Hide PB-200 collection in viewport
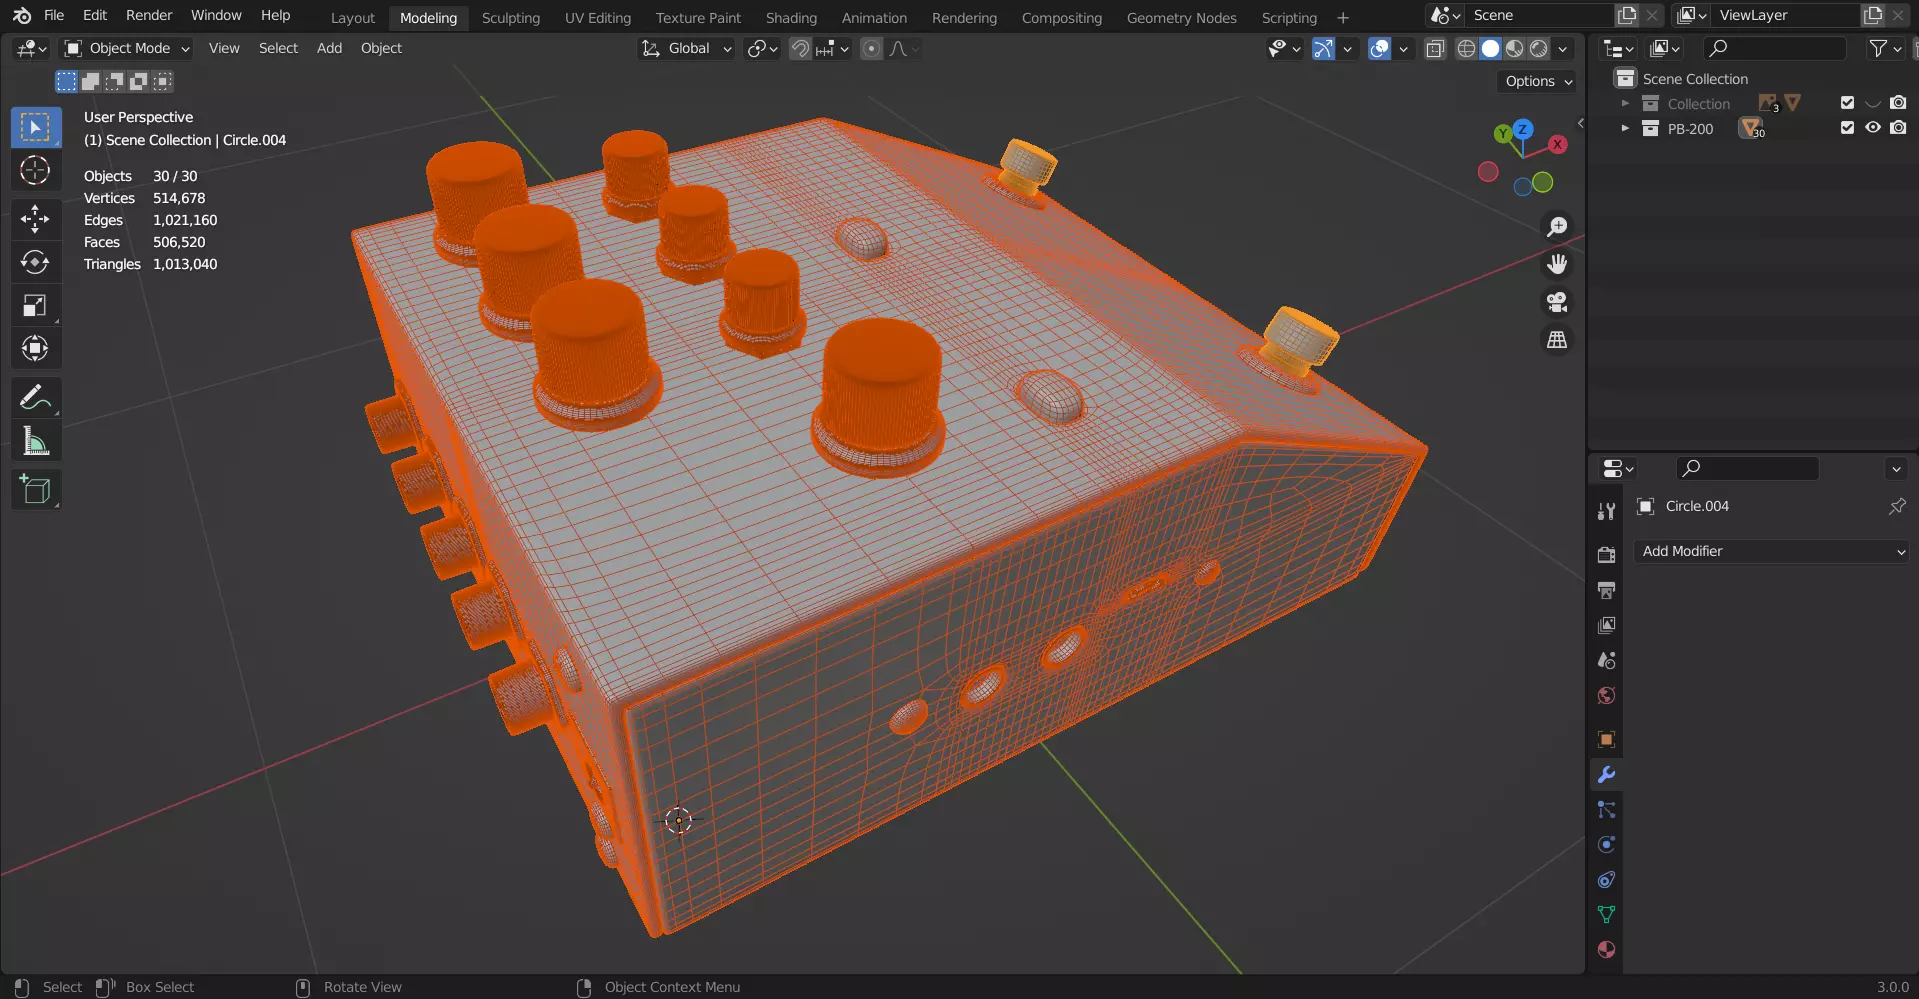The height and width of the screenshot is (999, 1919). (1873, 128)
